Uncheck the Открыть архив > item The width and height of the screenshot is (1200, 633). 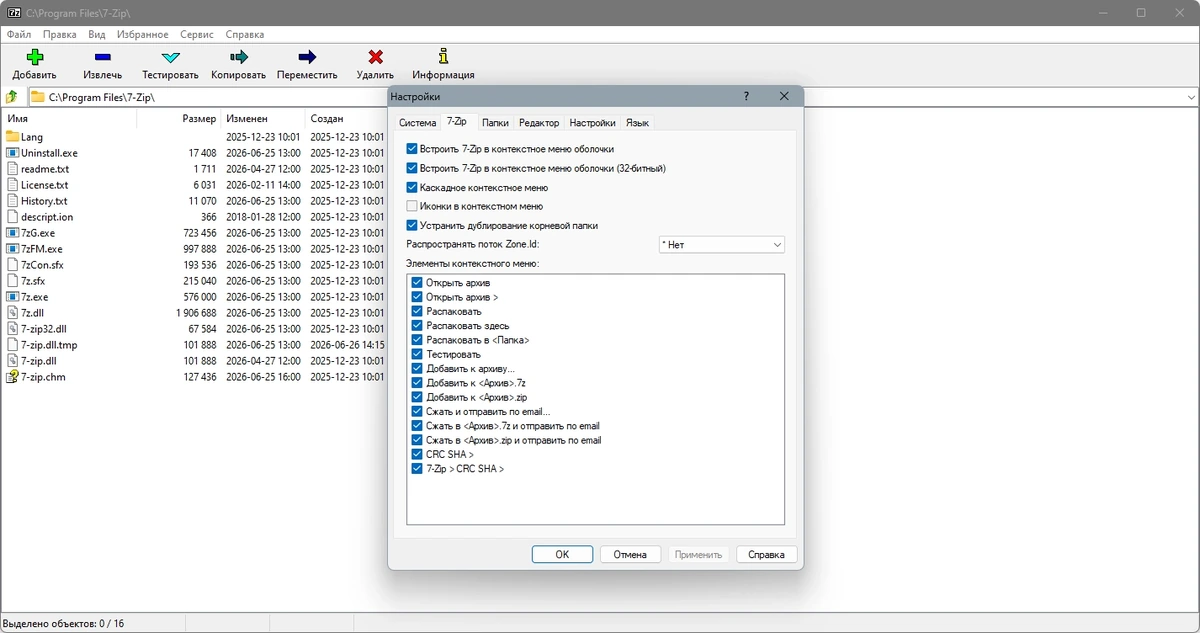(x=417, y=297)
